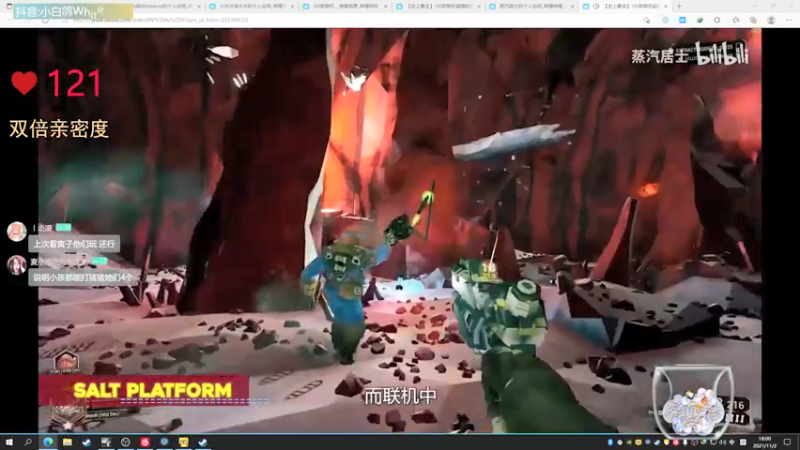Open the Windows Start menu
This screenshot has height=450, width=800.
[9, 442]
